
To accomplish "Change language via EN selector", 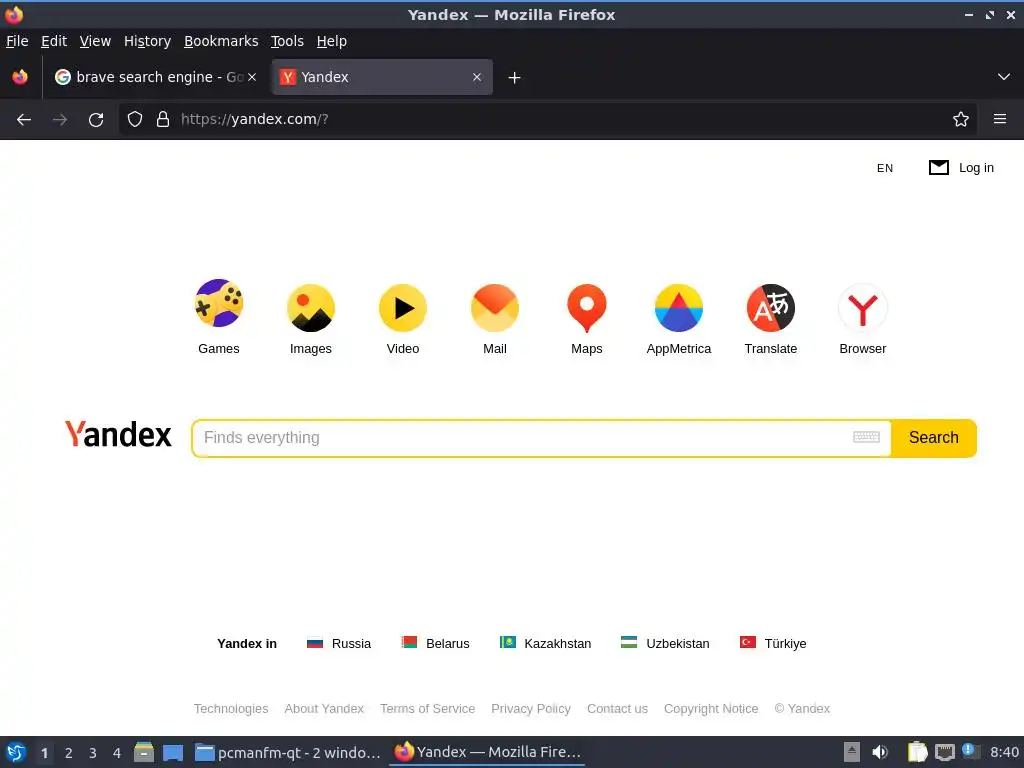I will coord(885,168).
